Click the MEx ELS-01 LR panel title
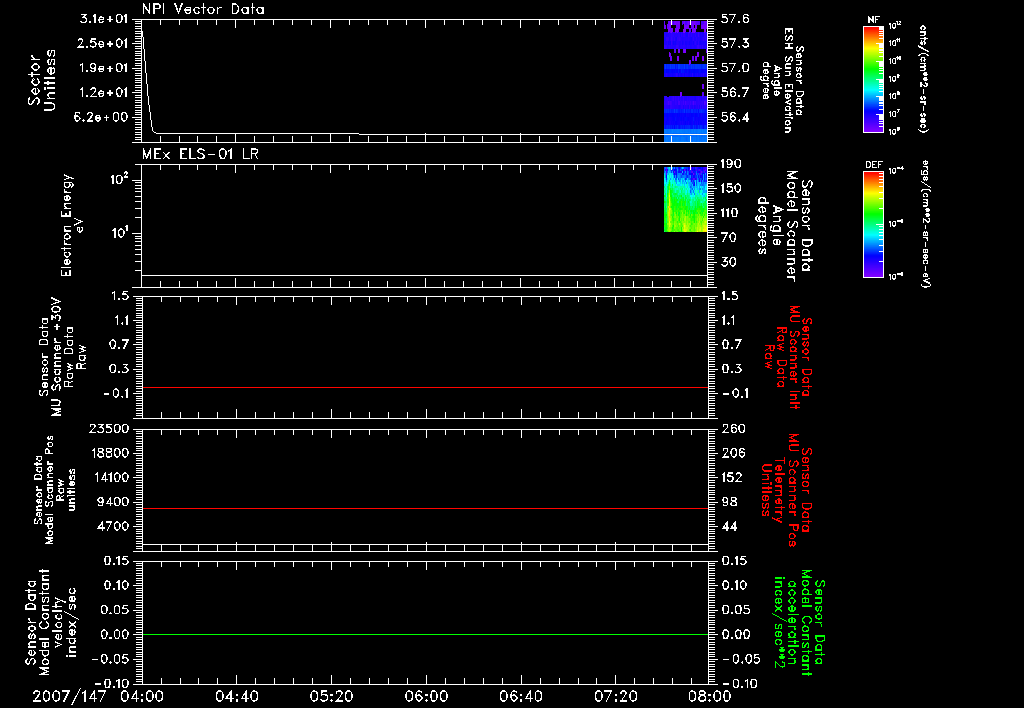The image size is (1024, 708). point(200,154)
